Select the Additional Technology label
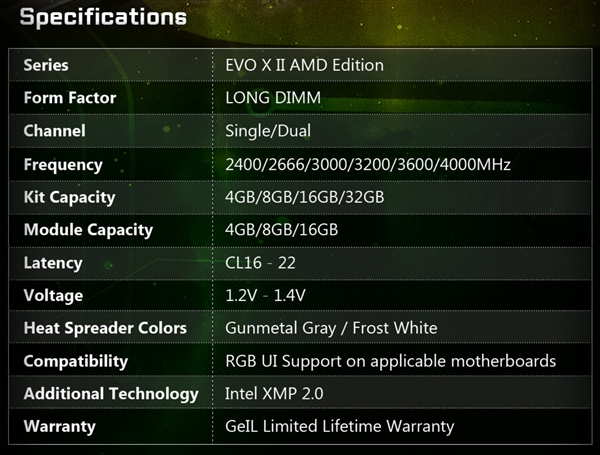Image resolution: width=600 pixels, height=455 pixels. pyautogui.click(x=111, y=394)
